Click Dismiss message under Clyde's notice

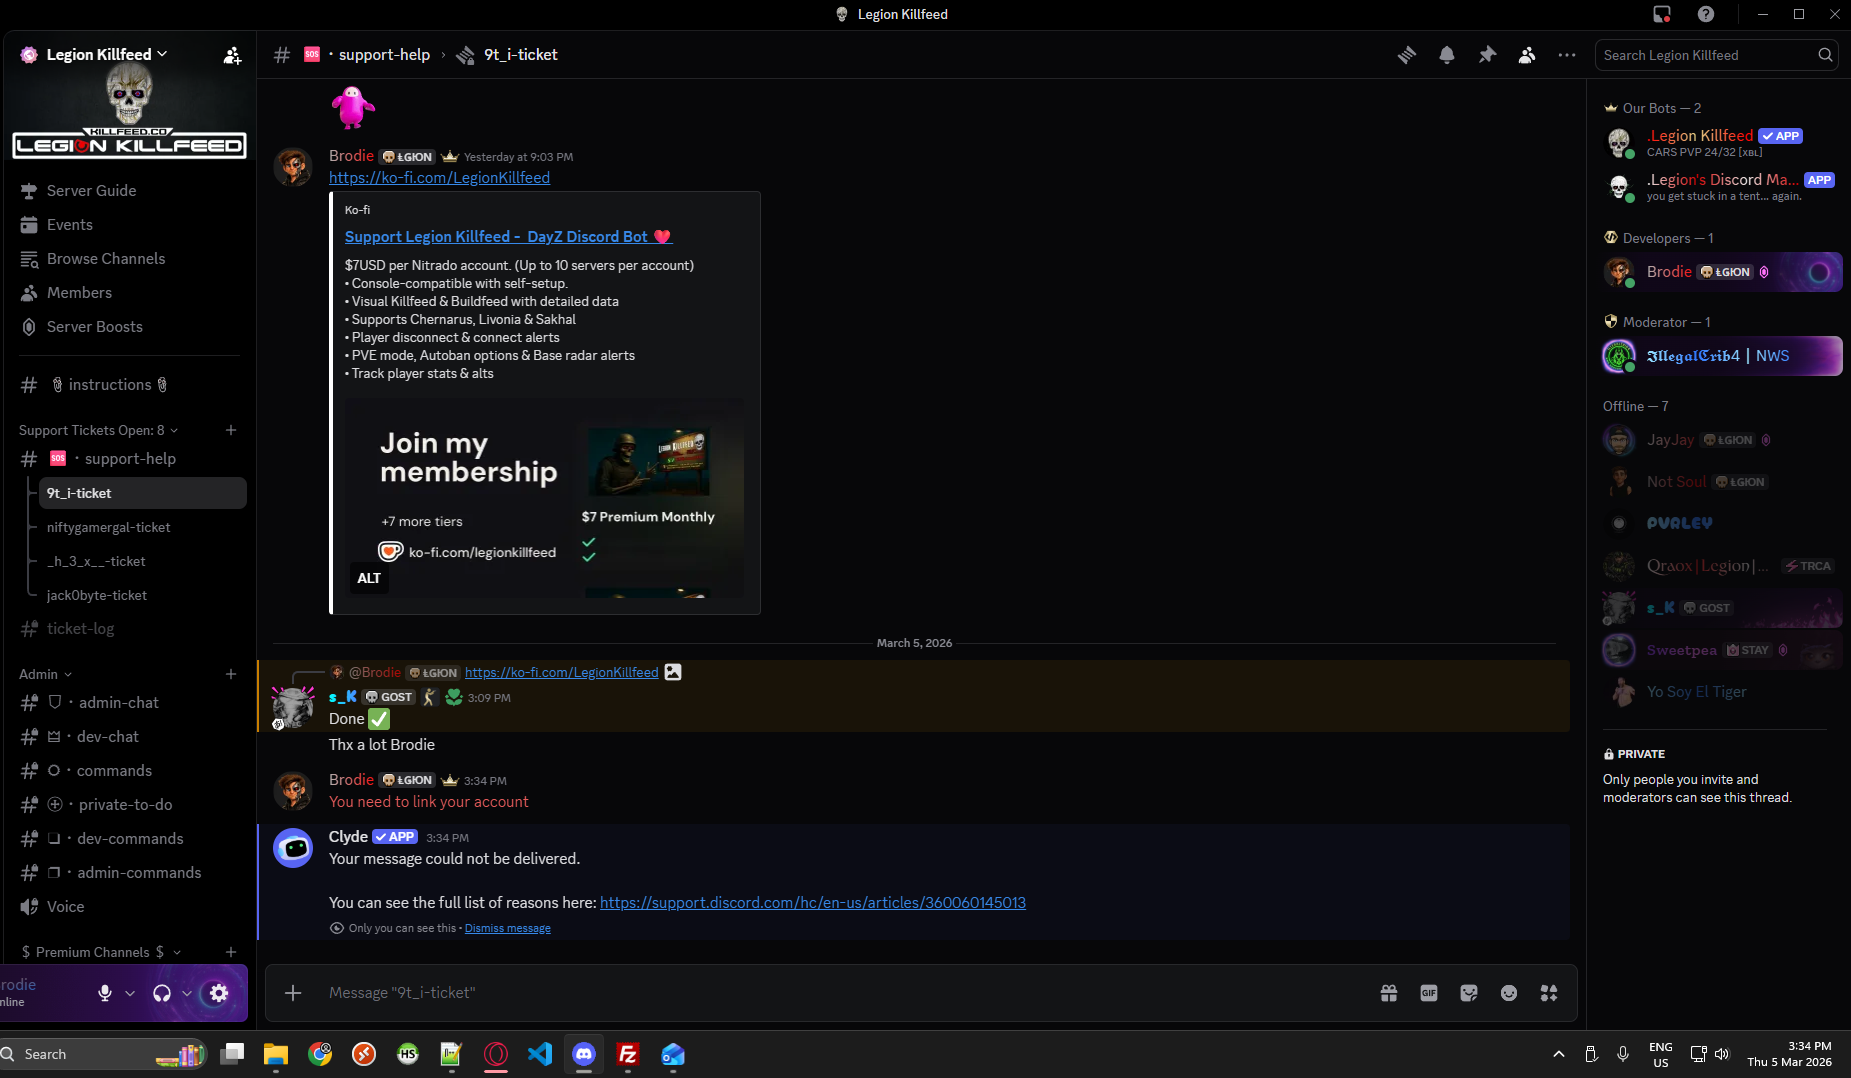click(507, 928)
